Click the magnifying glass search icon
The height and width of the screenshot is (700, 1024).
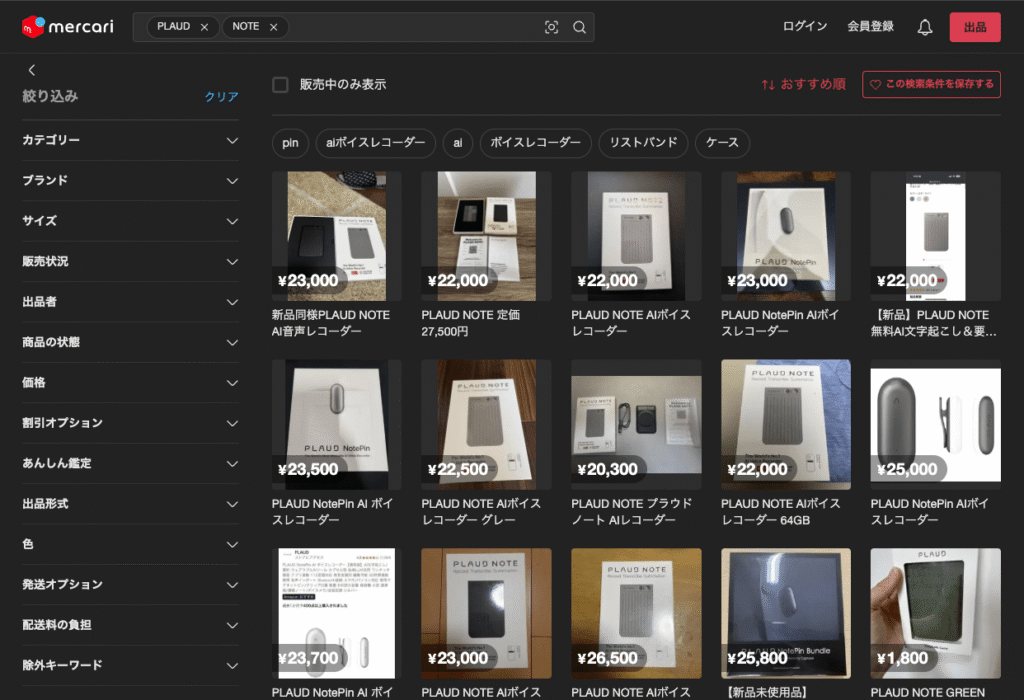pos(579,27)
